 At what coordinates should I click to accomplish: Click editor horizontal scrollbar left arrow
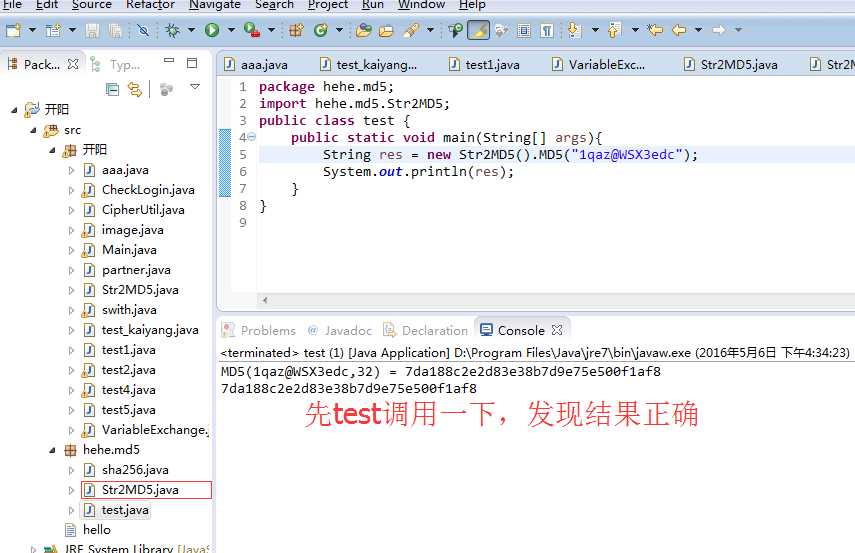click(x=264, y=300)
